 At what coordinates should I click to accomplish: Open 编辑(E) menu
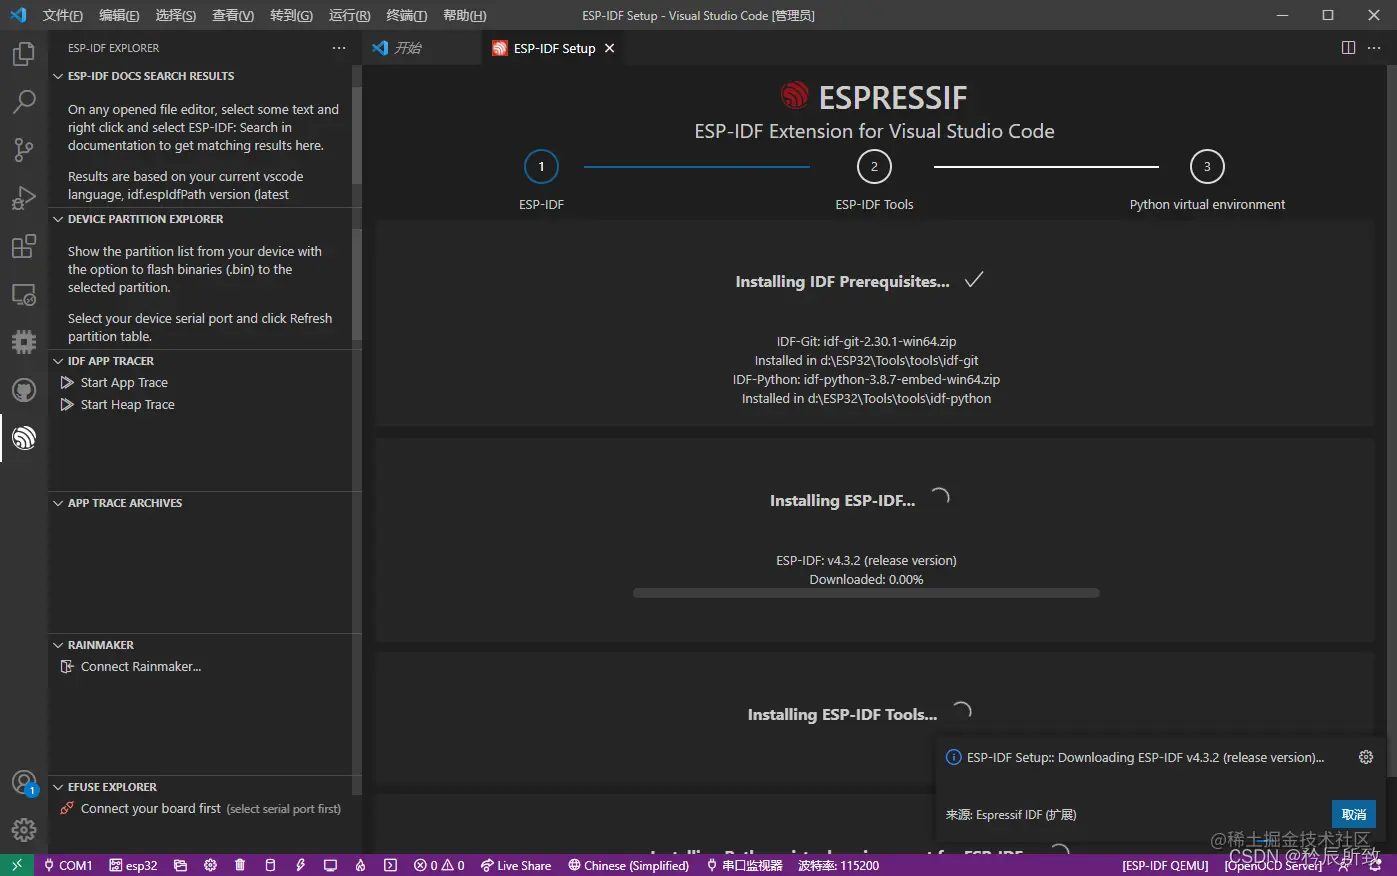pyautogui.click(x=119, y=15)
